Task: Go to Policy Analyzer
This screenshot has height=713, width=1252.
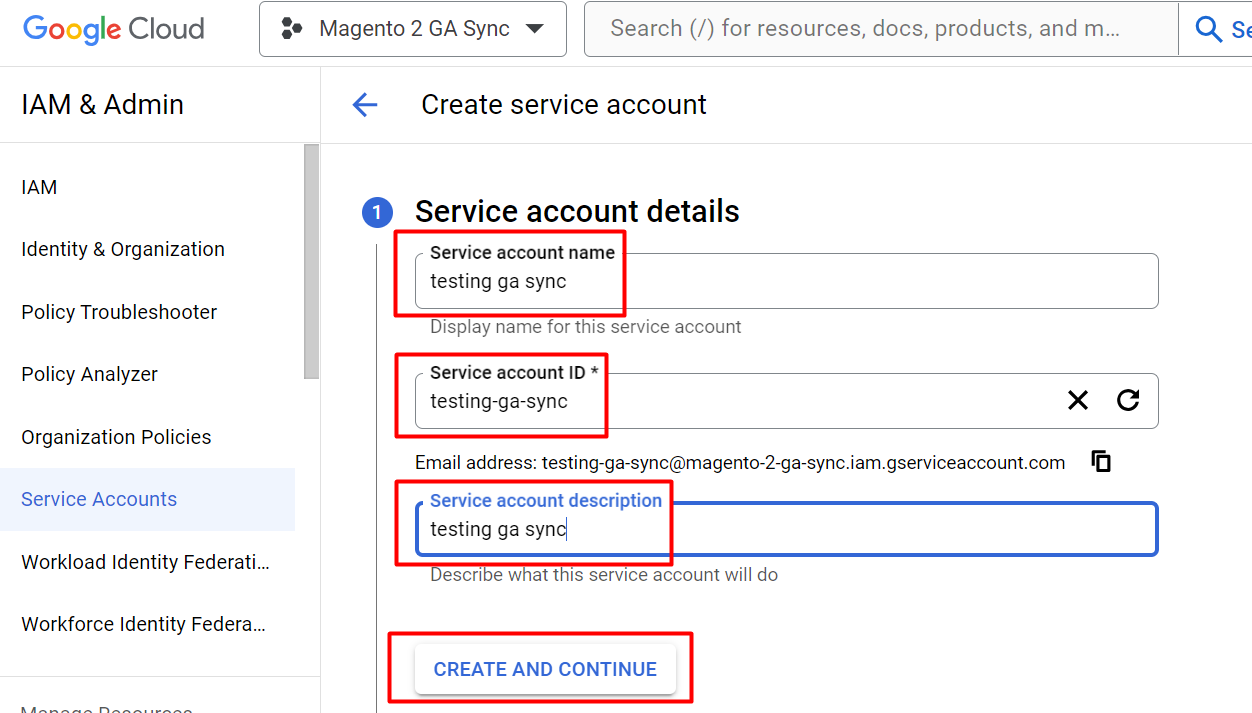Action: [90, 374]
